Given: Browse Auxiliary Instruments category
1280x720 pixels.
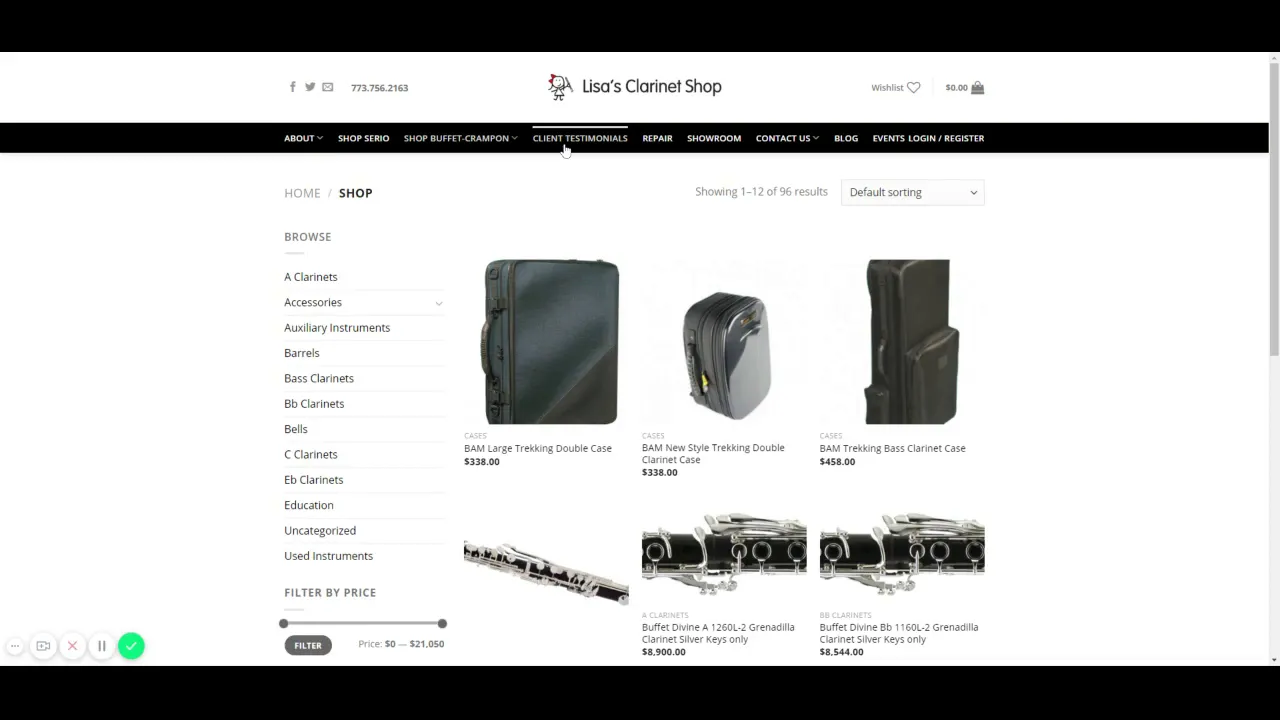Looking at the screenshot, I should click(337, 328).
